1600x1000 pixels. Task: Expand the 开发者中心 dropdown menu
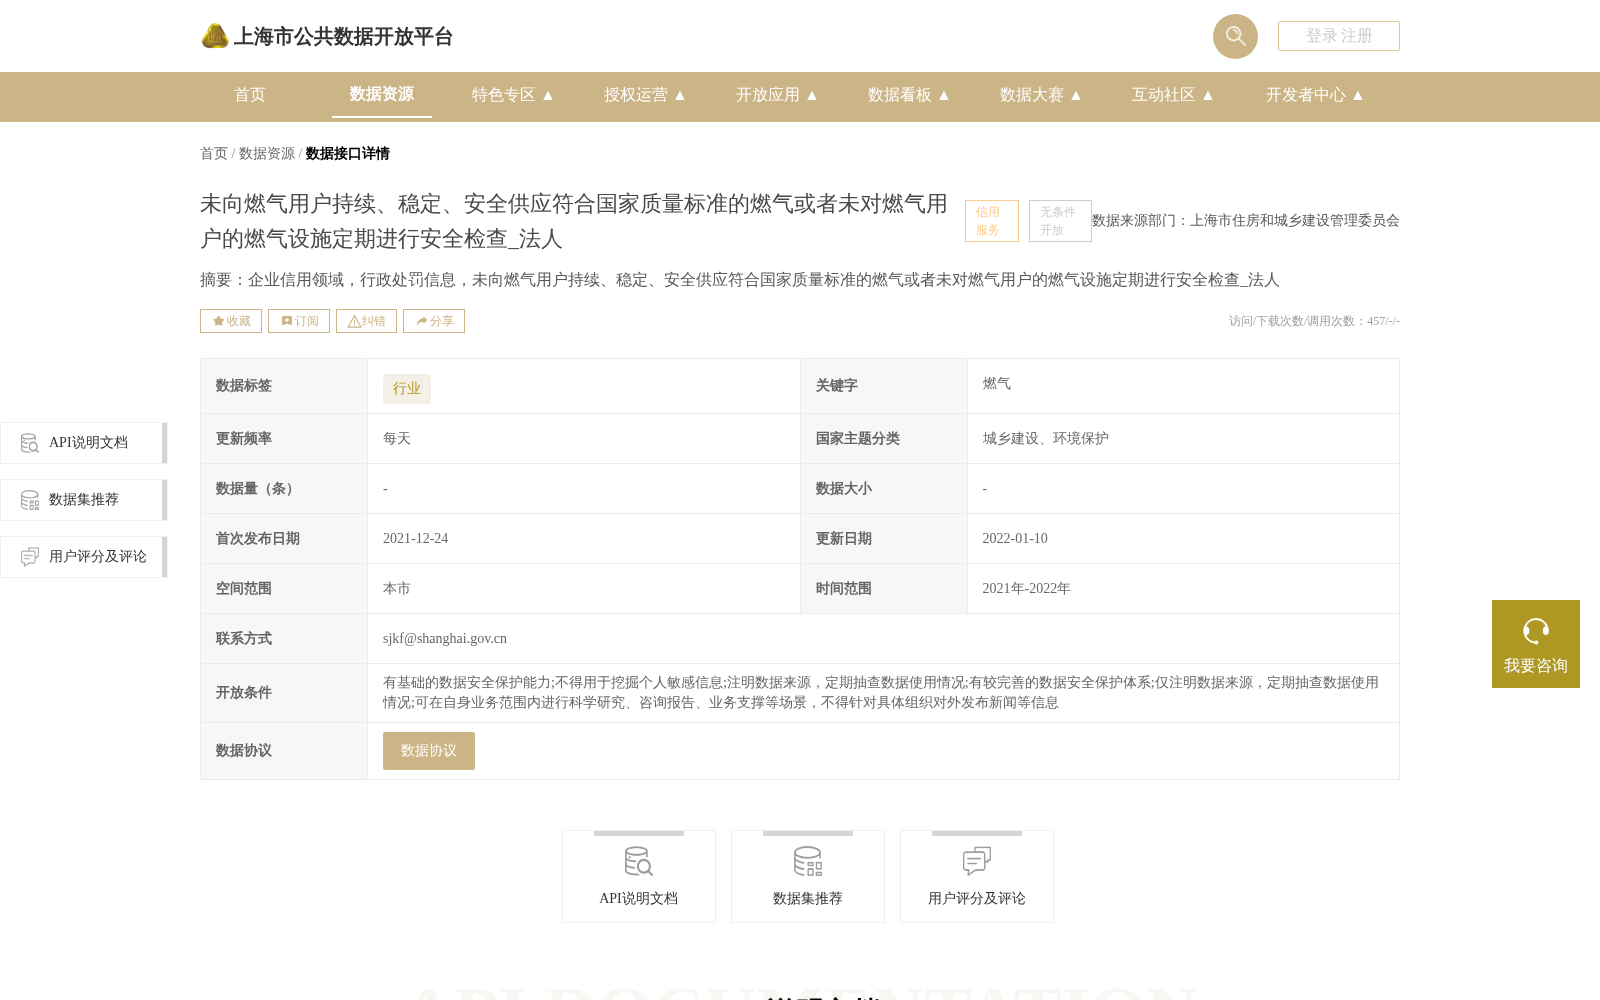pyautogui.click(x=1314, y=95)
